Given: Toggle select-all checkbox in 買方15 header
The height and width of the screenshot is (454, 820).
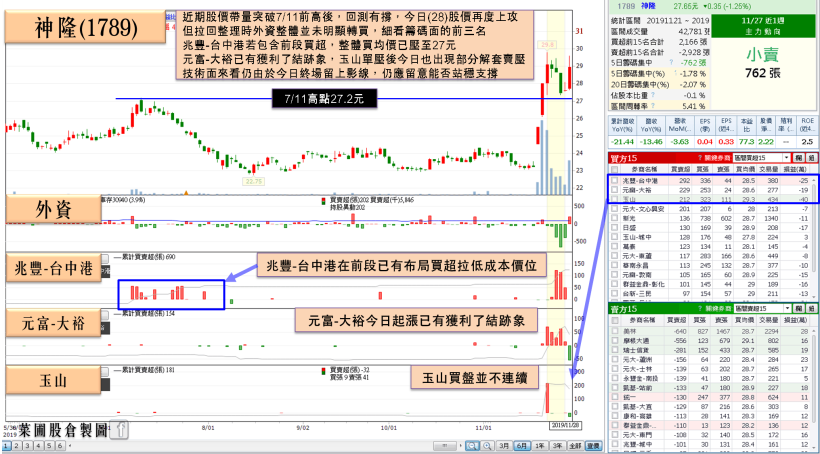Looking at the screenshot, I should click(614, 170).
